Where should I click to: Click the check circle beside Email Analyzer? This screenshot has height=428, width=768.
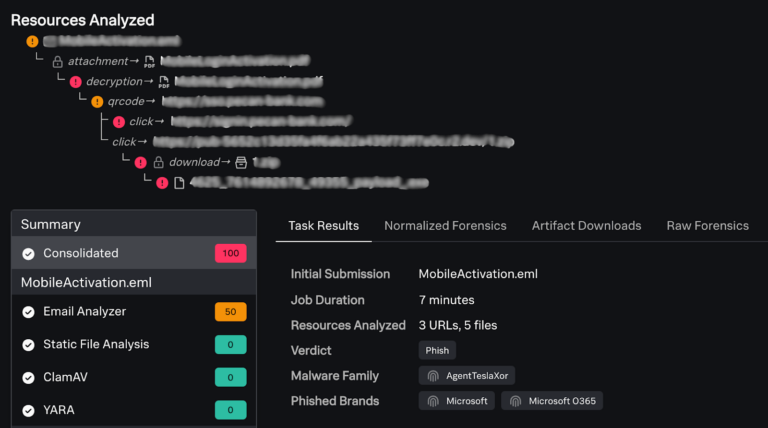tap(28, 312)
